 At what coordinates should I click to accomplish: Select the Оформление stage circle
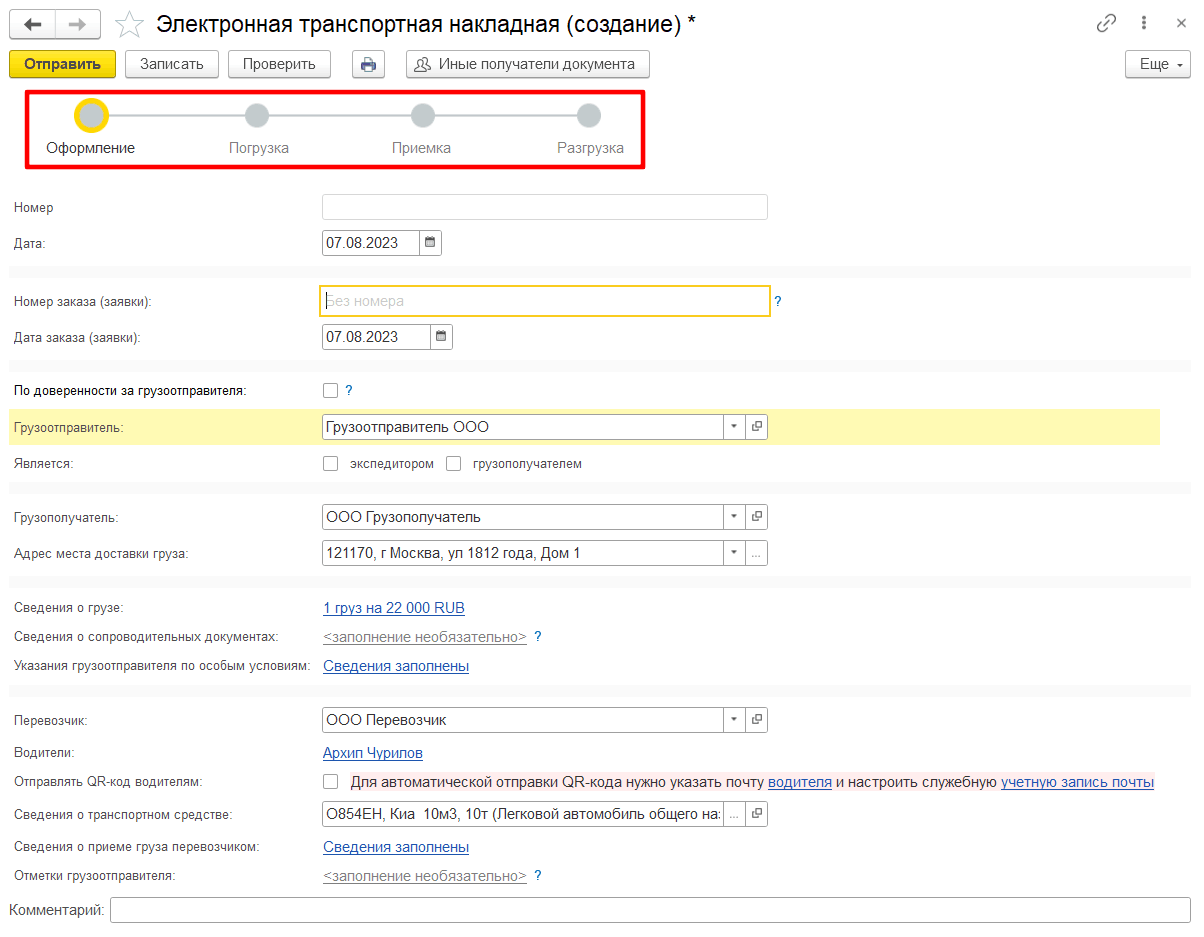pos(91,116)
